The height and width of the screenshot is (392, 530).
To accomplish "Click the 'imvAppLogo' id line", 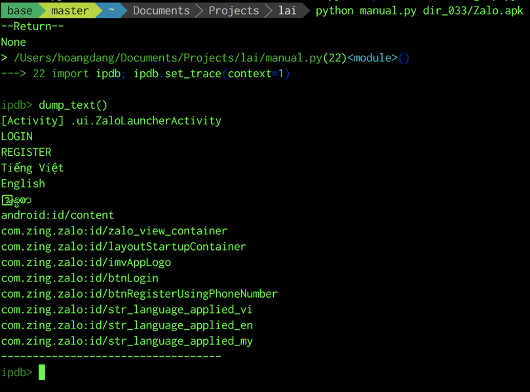I will 86,263.
